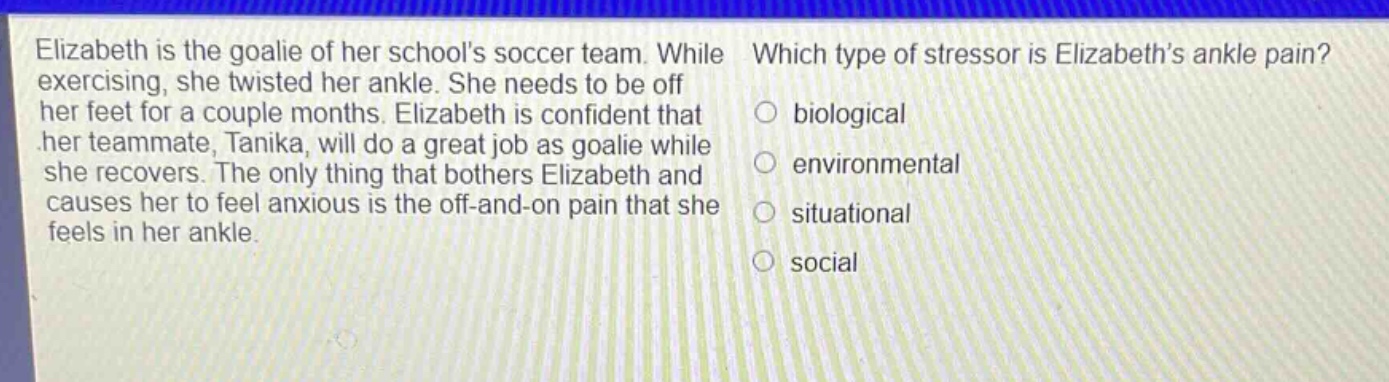Click the line 'exercising, she twisted her ankle'
This screenshot has width=1389, height=382.
pyautogui.click(x=360, y=82)
